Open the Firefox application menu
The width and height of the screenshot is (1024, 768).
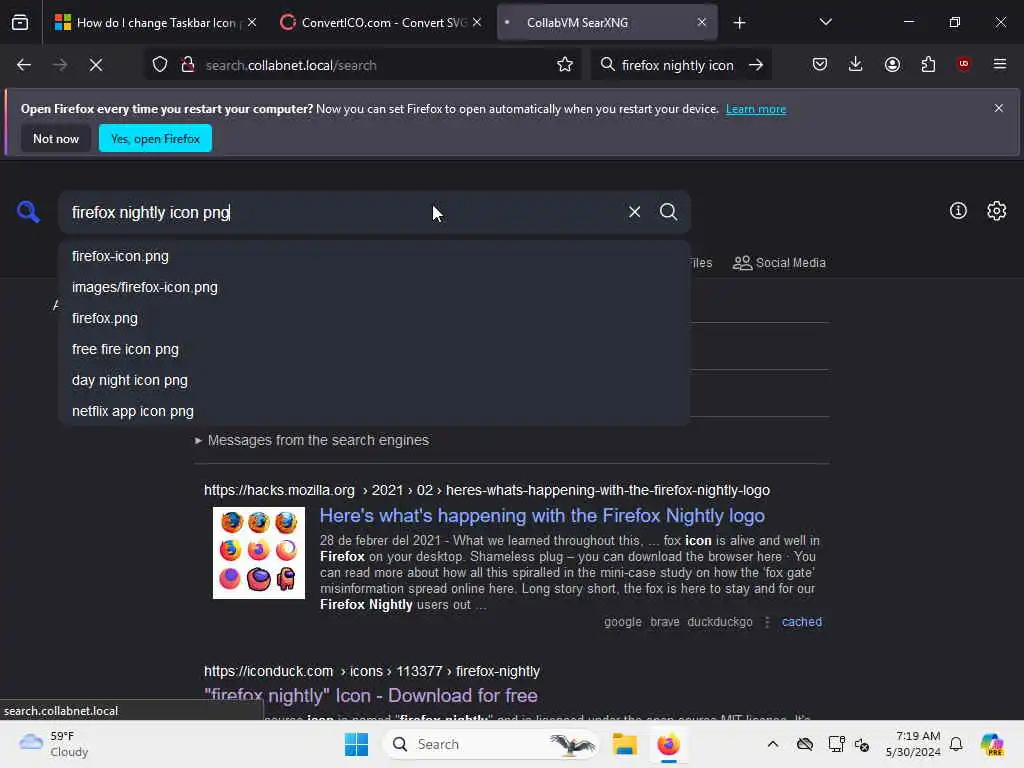tap(999, 64)
